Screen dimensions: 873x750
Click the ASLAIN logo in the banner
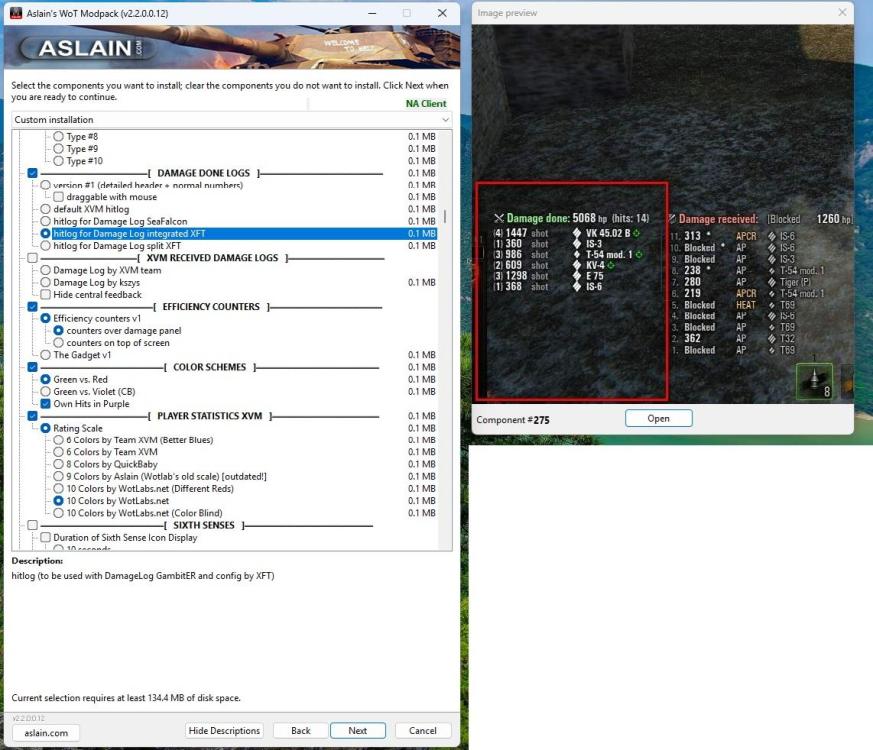[x=86, y=48]
